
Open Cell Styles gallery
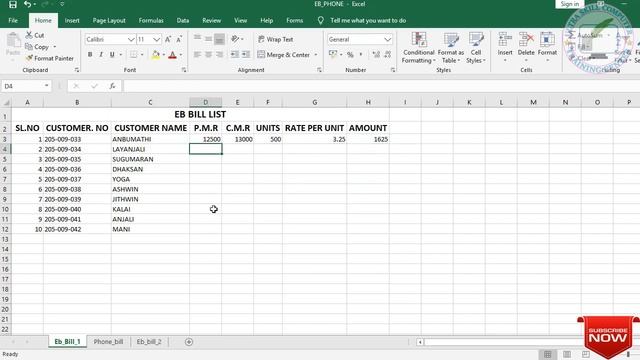click(x=476, y=48)
